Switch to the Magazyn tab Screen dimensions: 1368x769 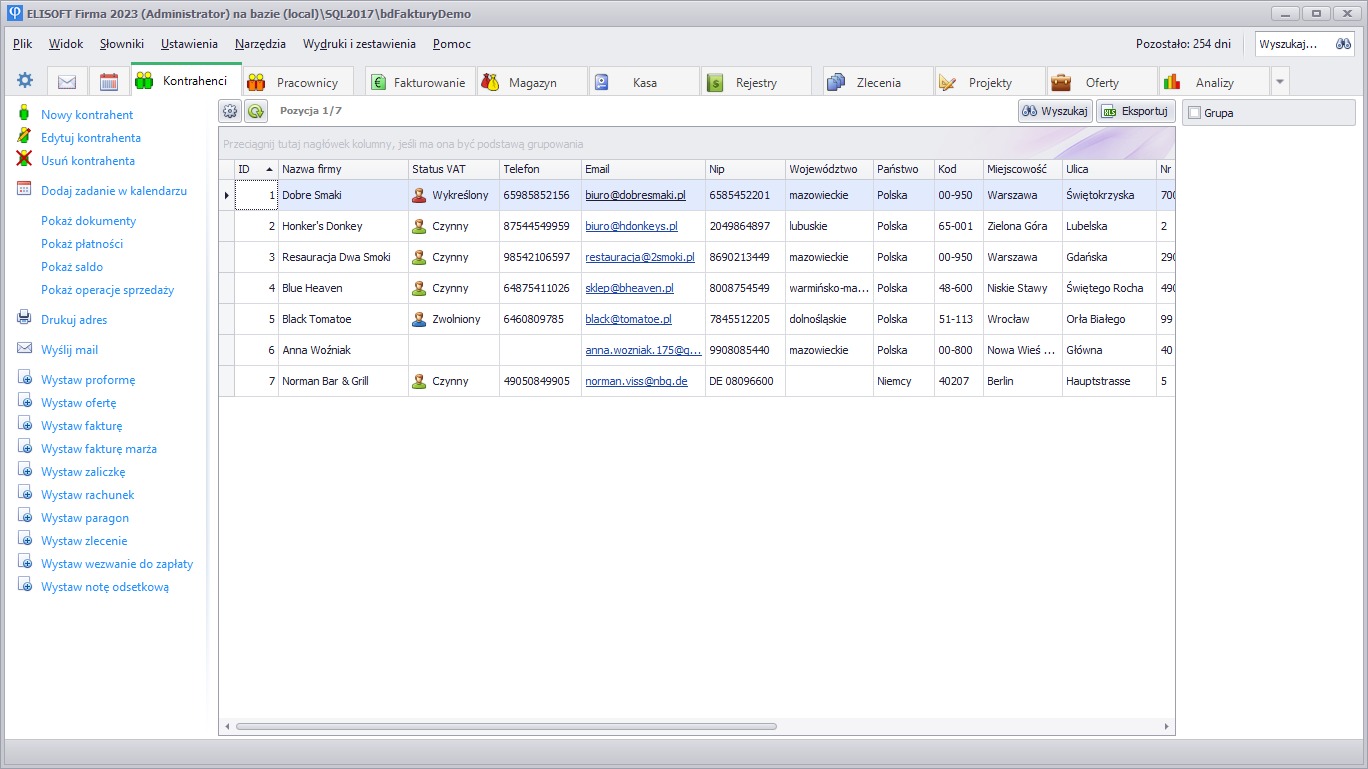pos(533,82)
